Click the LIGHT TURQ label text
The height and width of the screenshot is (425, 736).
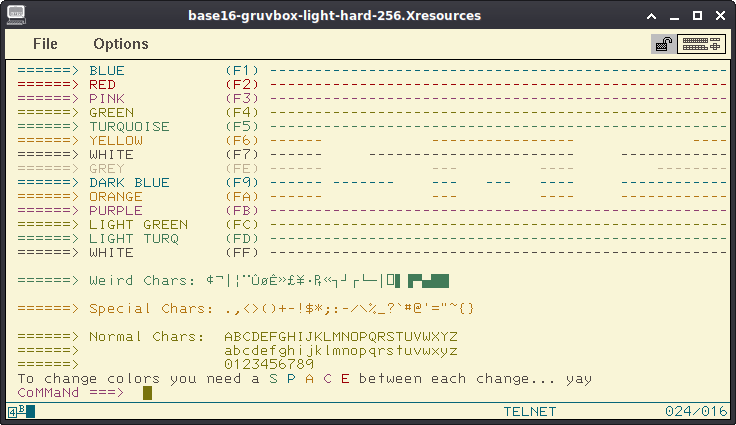pos(134,239)
